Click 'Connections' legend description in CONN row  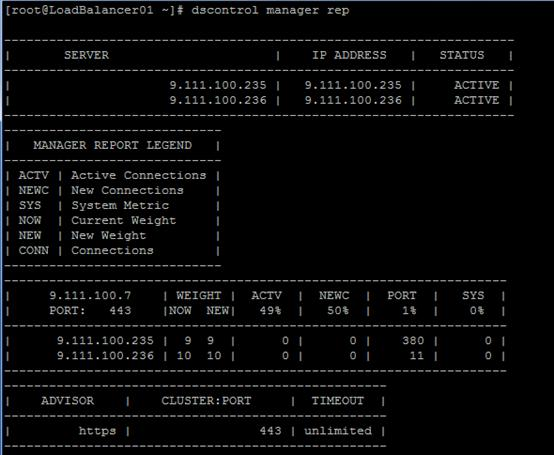pos(112,250)
